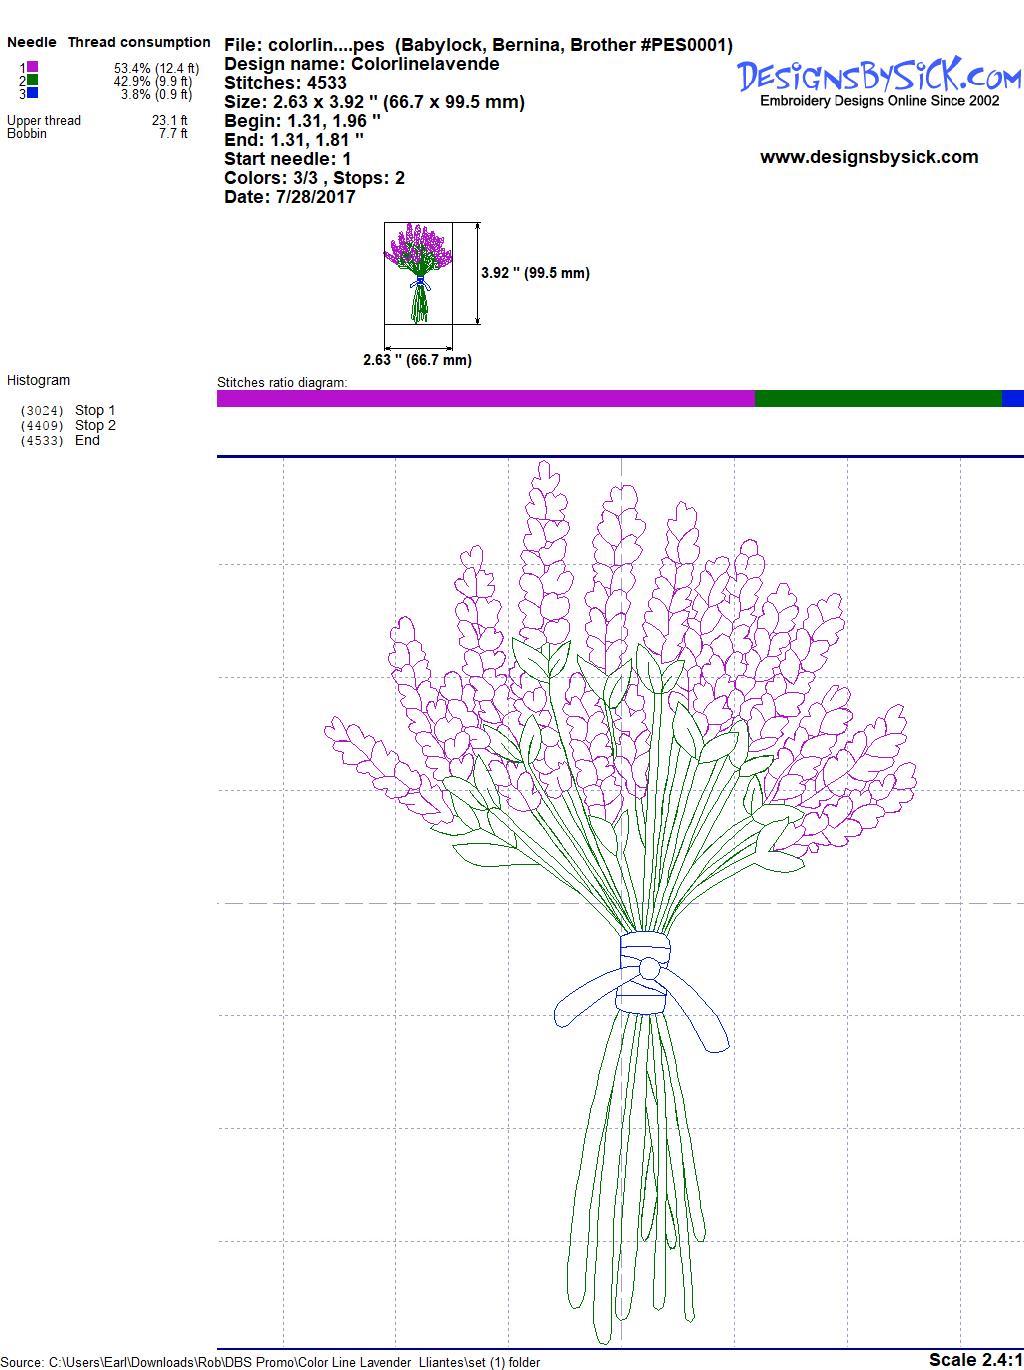Click the blue segment of stitches ratio bar
Viewport: 1024px width, 1370px height.
click(x=1012, y=399)
